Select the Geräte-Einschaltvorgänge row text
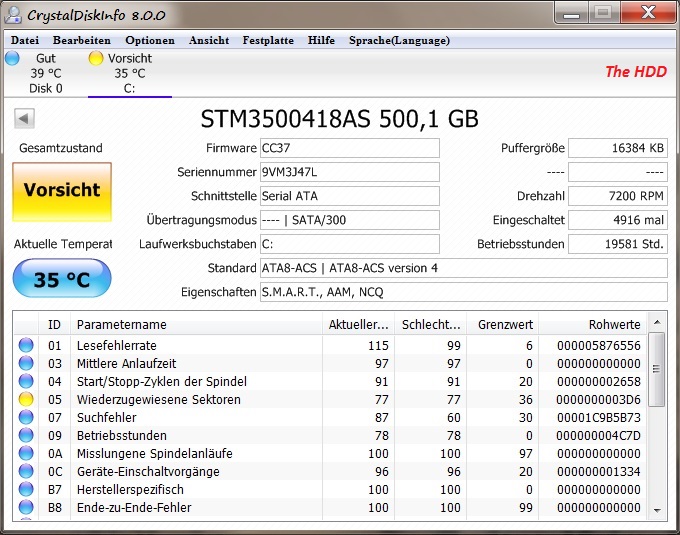The height and width of the screenshot is (535, 680). 148,471
